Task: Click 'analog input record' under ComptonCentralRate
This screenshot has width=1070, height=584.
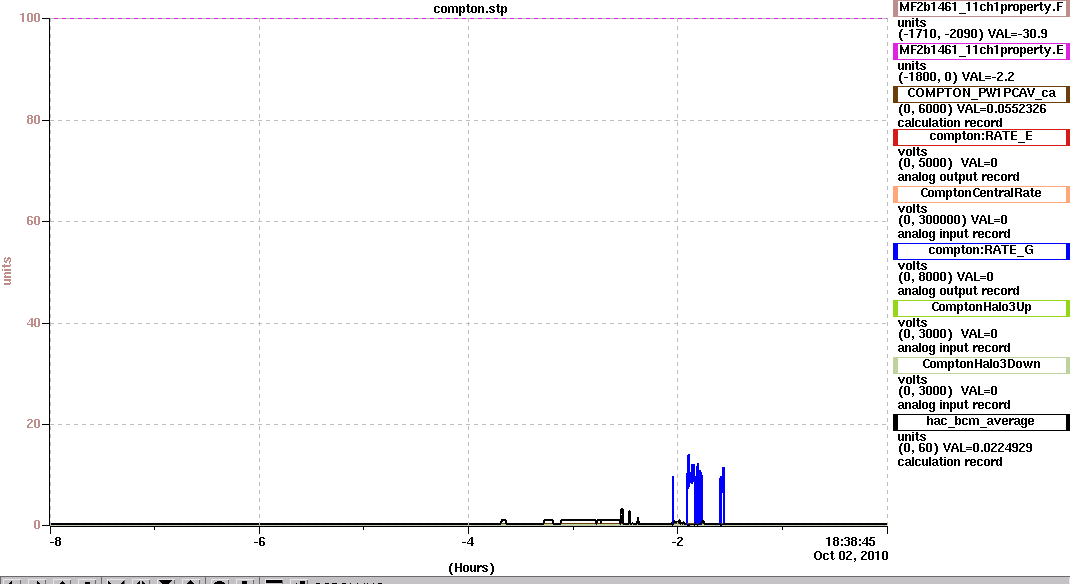Action: click(954, 233)
